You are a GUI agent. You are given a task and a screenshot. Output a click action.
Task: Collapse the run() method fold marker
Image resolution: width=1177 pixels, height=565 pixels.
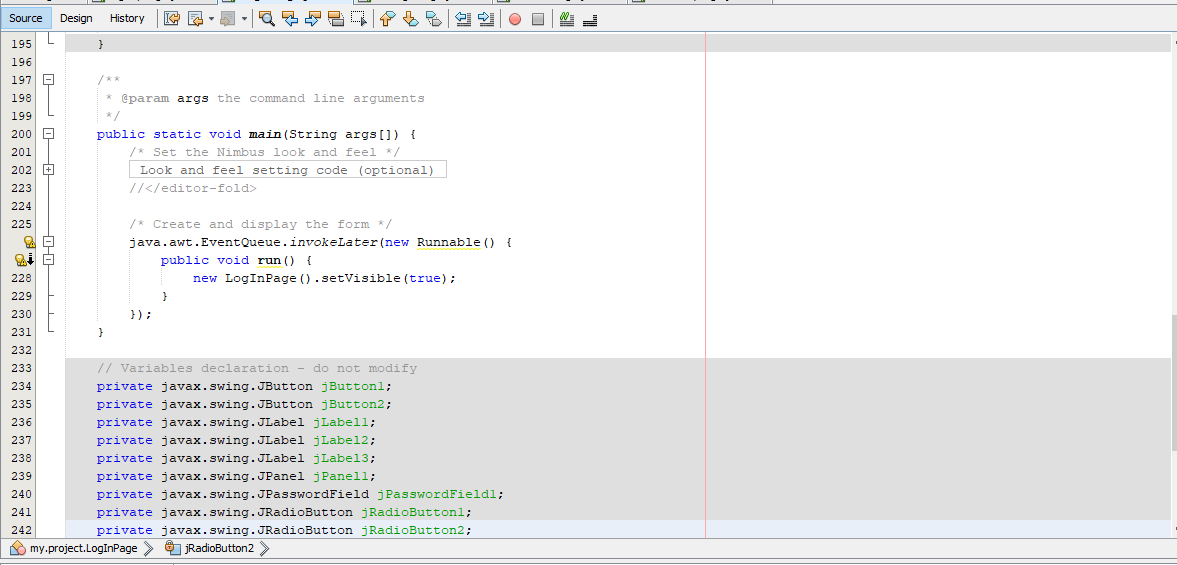pos(49,260)
